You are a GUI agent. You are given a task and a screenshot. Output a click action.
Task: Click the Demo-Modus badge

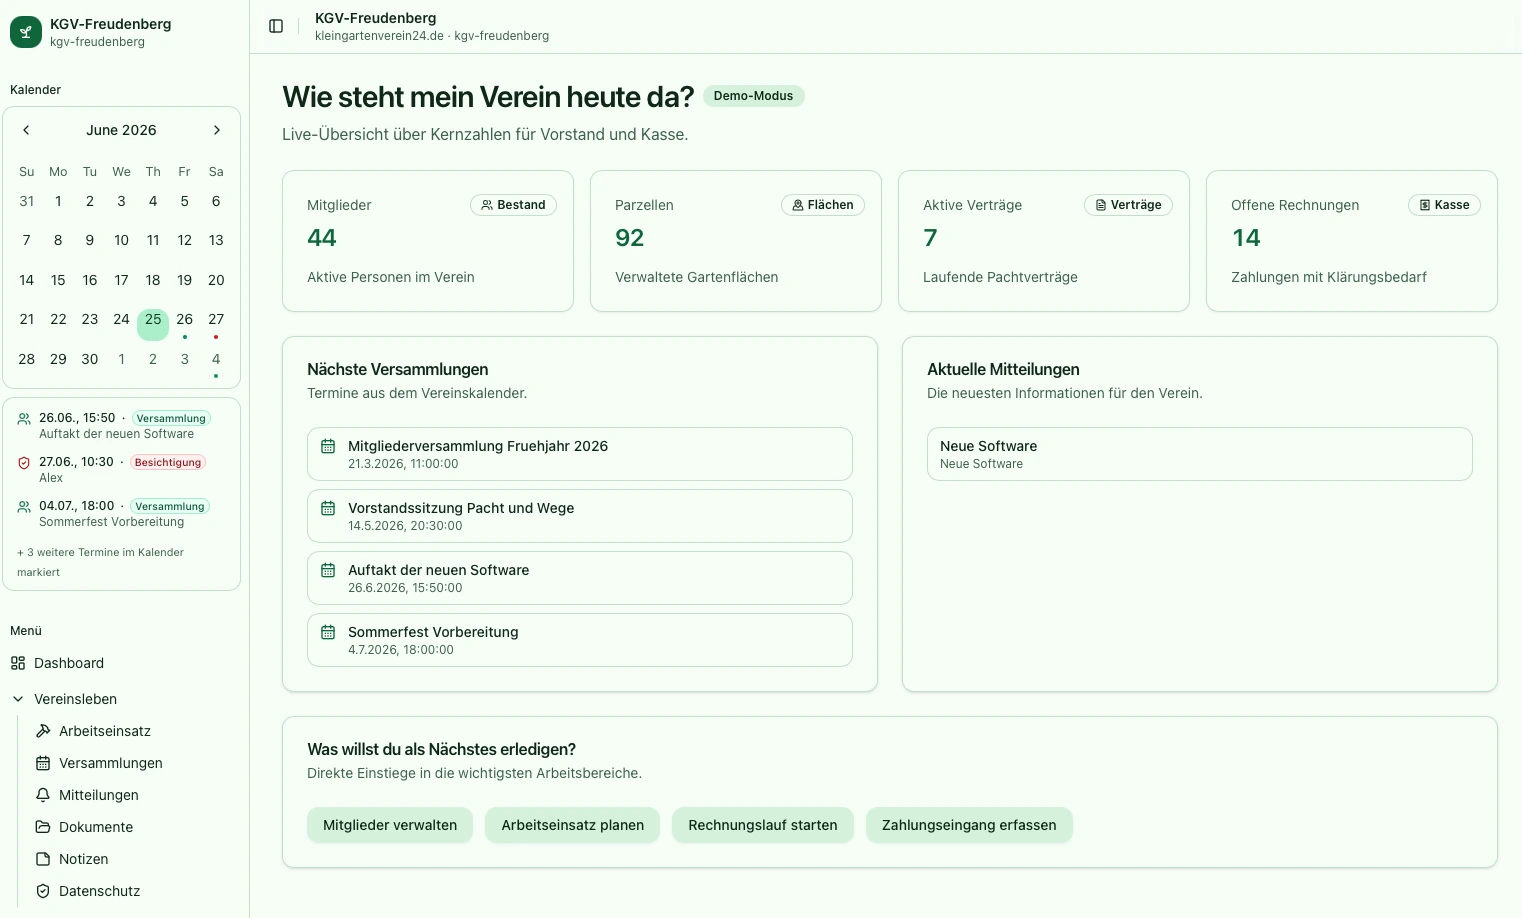(753, 96)
